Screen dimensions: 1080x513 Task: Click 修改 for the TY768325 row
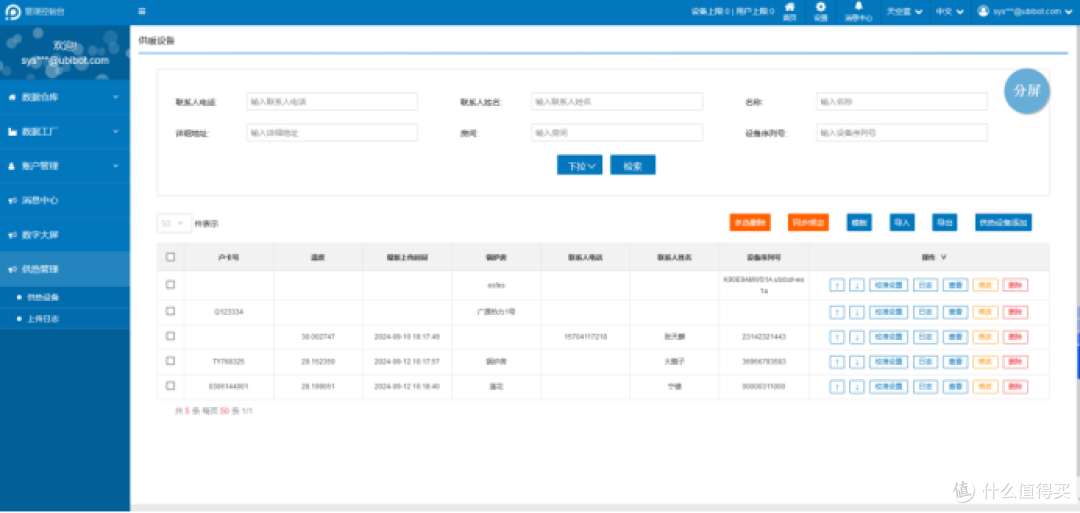(985, 362)
